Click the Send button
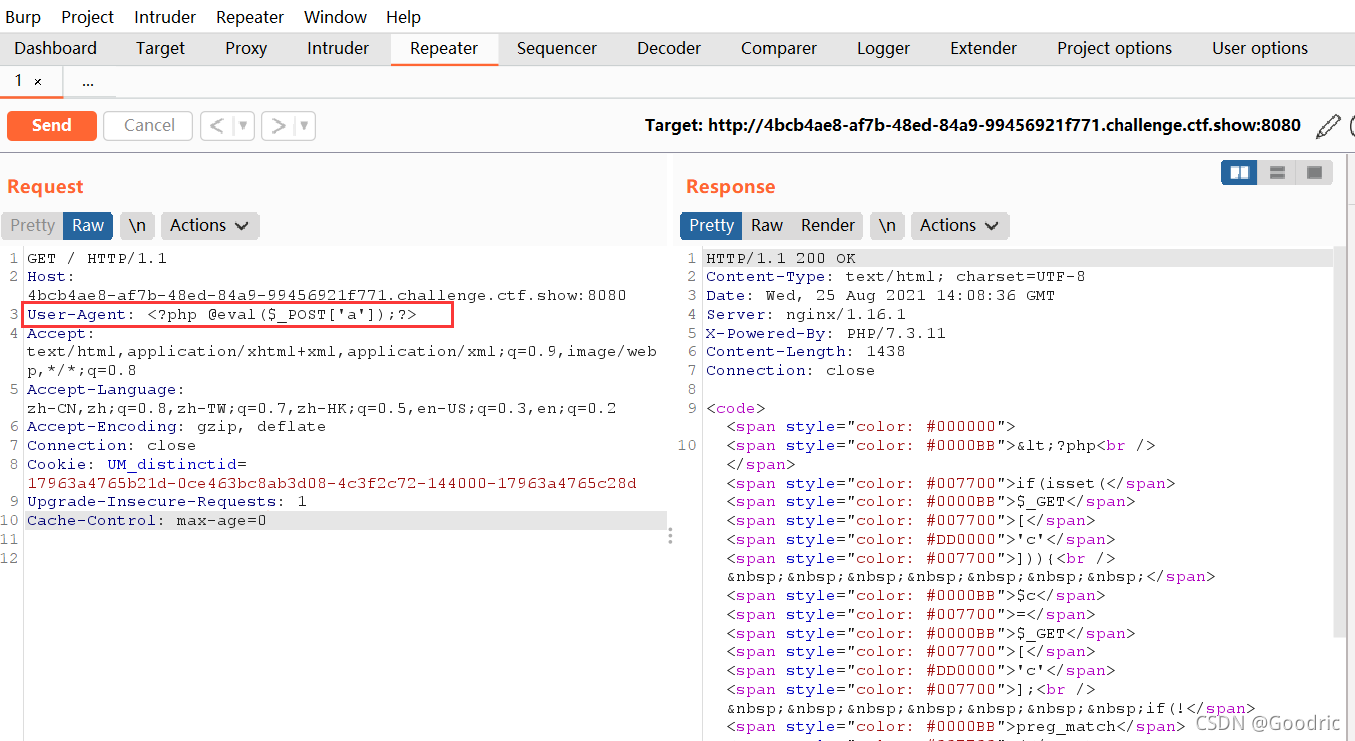The height and width of the screenshot is (741, 1355). (52, 126)
